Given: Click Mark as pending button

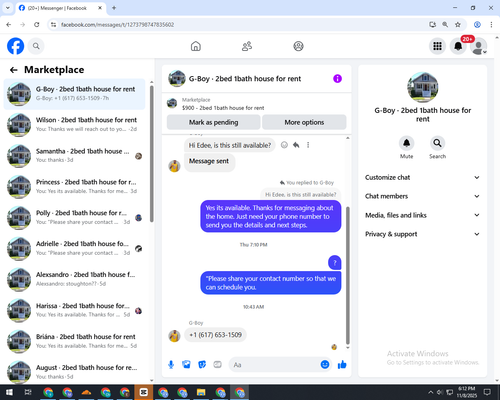Looking at the screenshot, I should click(213, 122).
